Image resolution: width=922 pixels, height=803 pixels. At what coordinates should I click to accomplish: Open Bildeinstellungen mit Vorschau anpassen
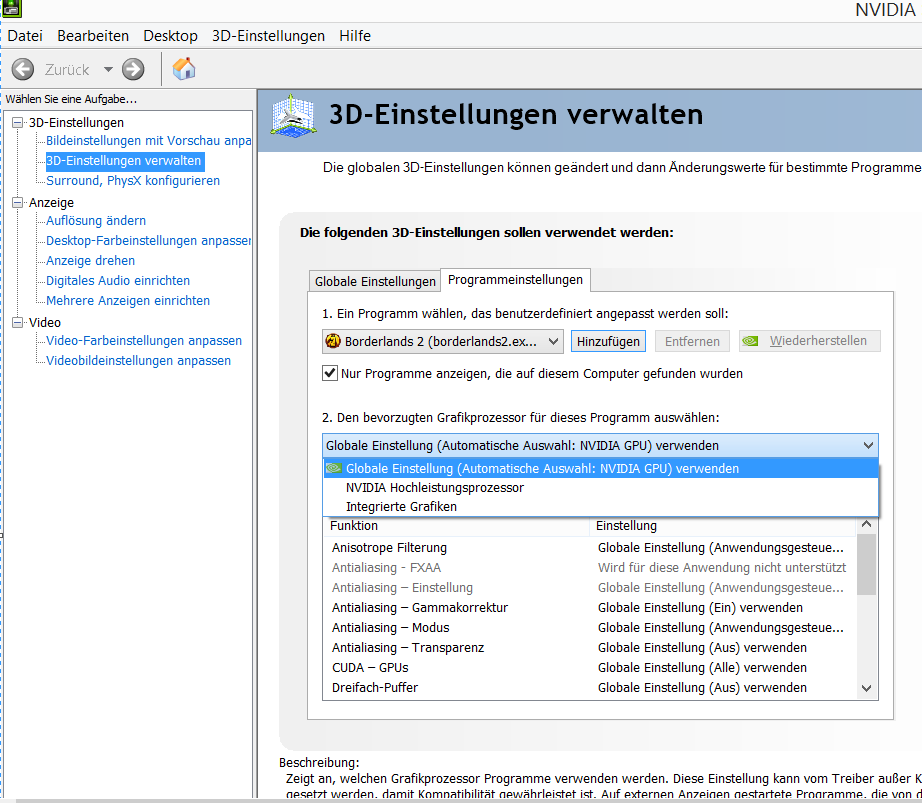(x=148, y=140)
